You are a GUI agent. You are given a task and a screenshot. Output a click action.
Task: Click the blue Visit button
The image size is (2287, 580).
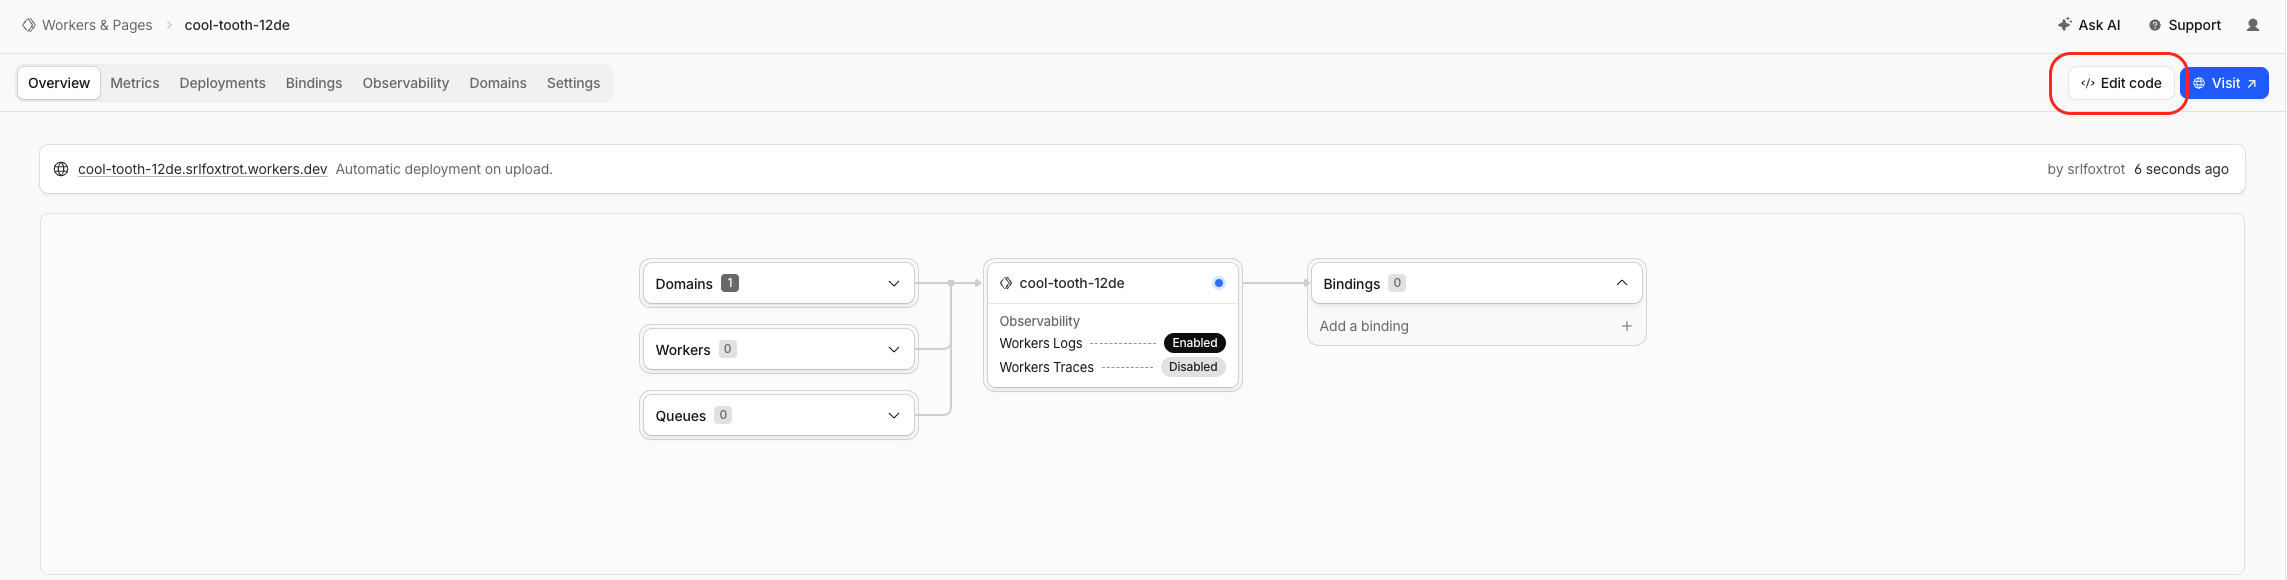coord(2225,83)
